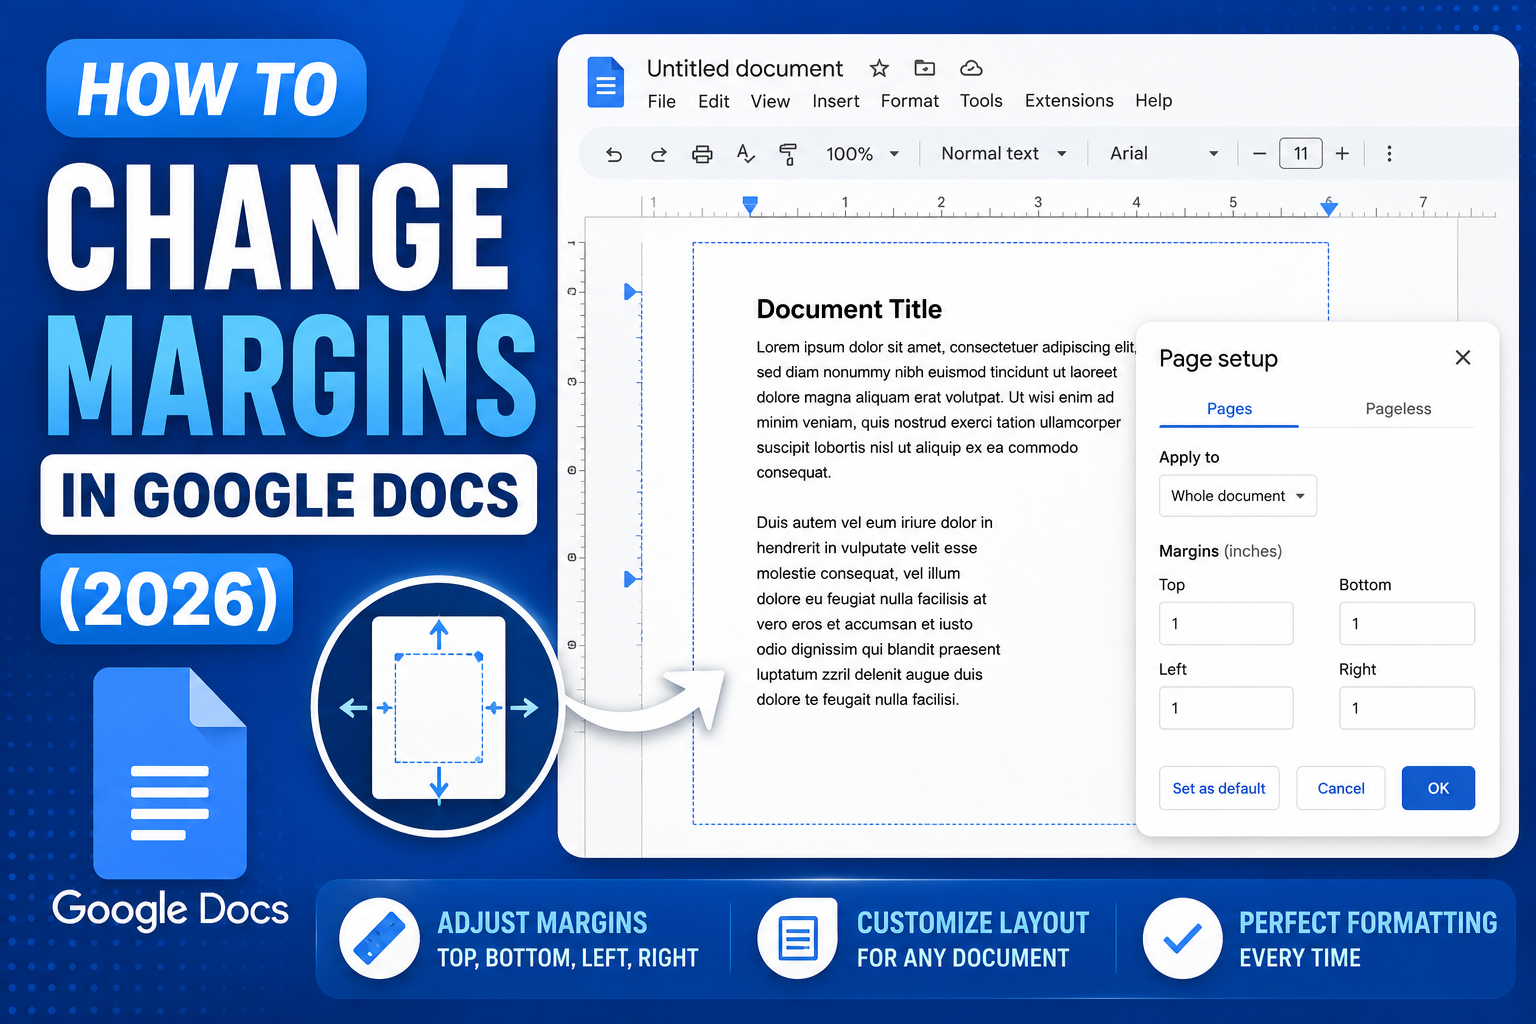The image size is (1536, 1024).
Task: Open the Tools menu
Action: point(981,101)
